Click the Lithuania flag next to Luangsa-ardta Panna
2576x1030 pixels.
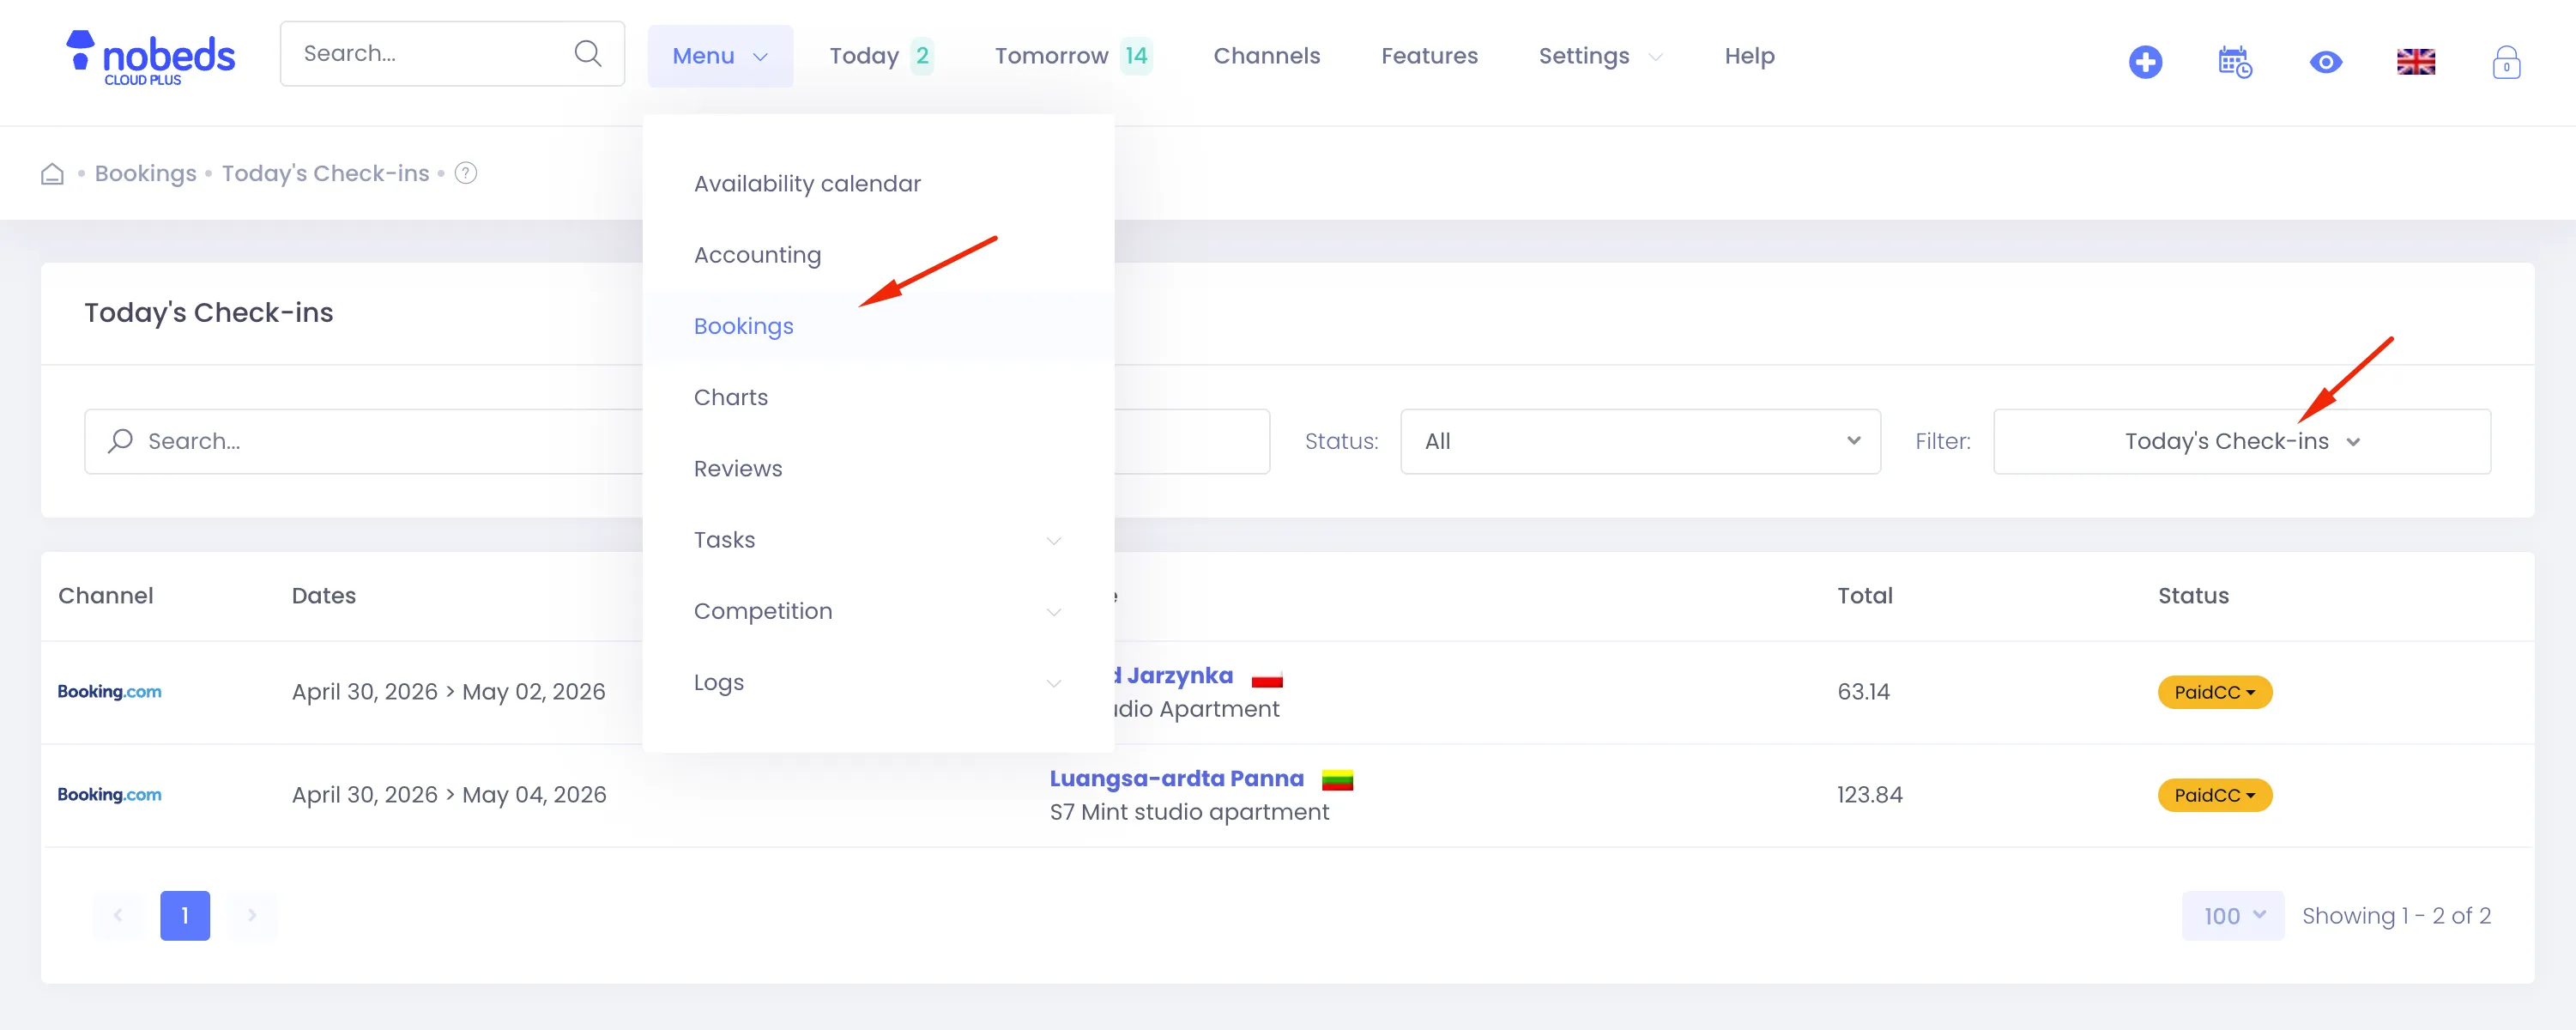coord(1337,780)
